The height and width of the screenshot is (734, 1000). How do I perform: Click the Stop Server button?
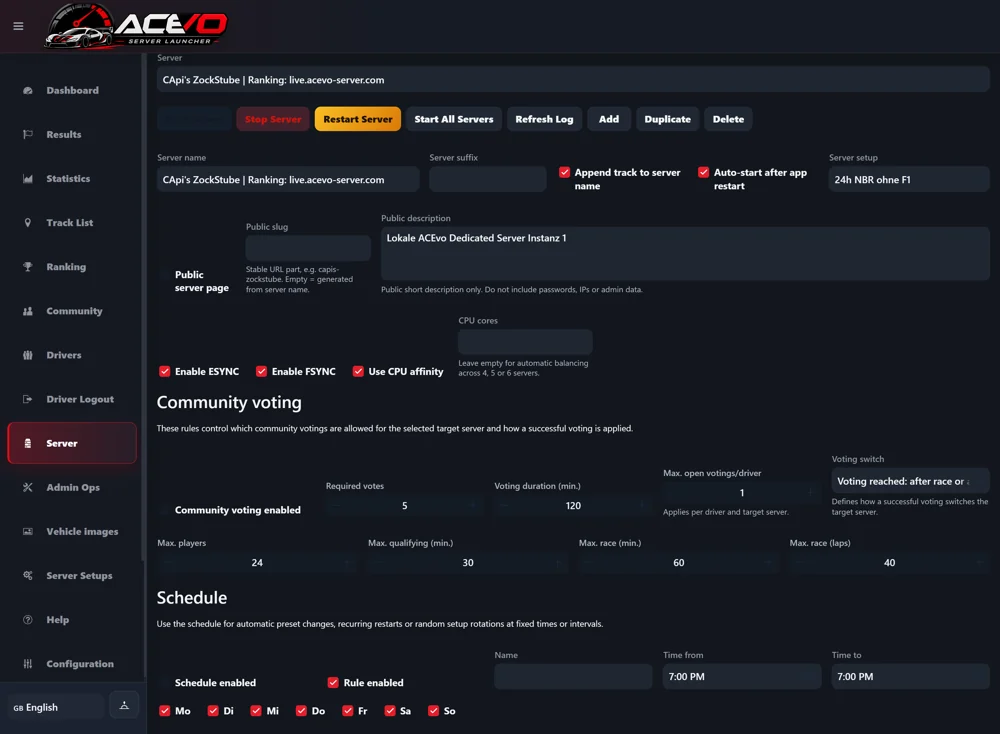point(273,119)
